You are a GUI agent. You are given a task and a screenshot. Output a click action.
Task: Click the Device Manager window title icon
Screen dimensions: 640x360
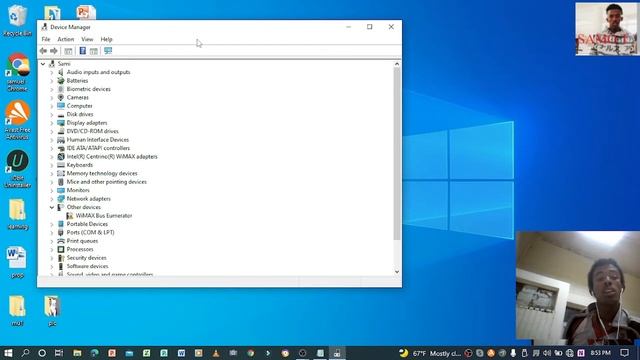pyautogui.click(x=44, y=27)
